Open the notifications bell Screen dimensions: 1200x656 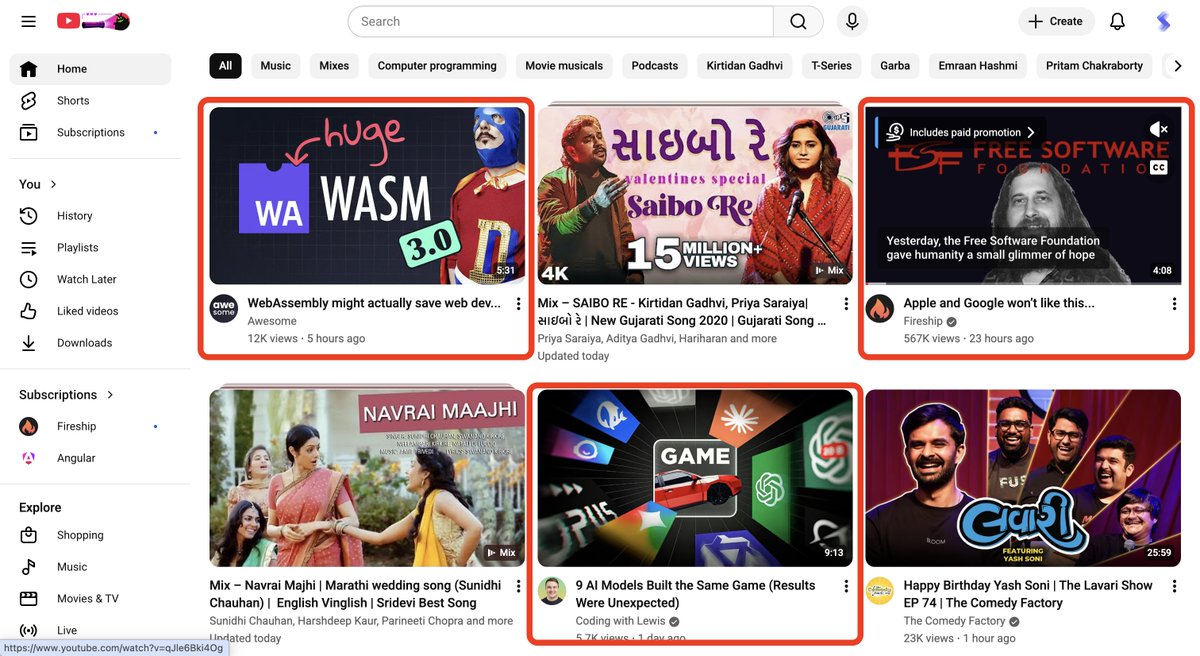1118,21
